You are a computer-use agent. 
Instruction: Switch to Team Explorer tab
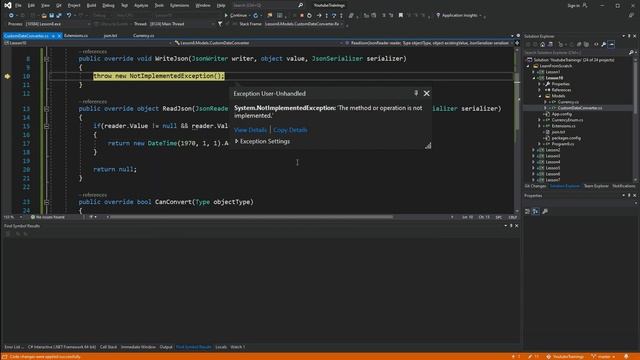point(596,186)
